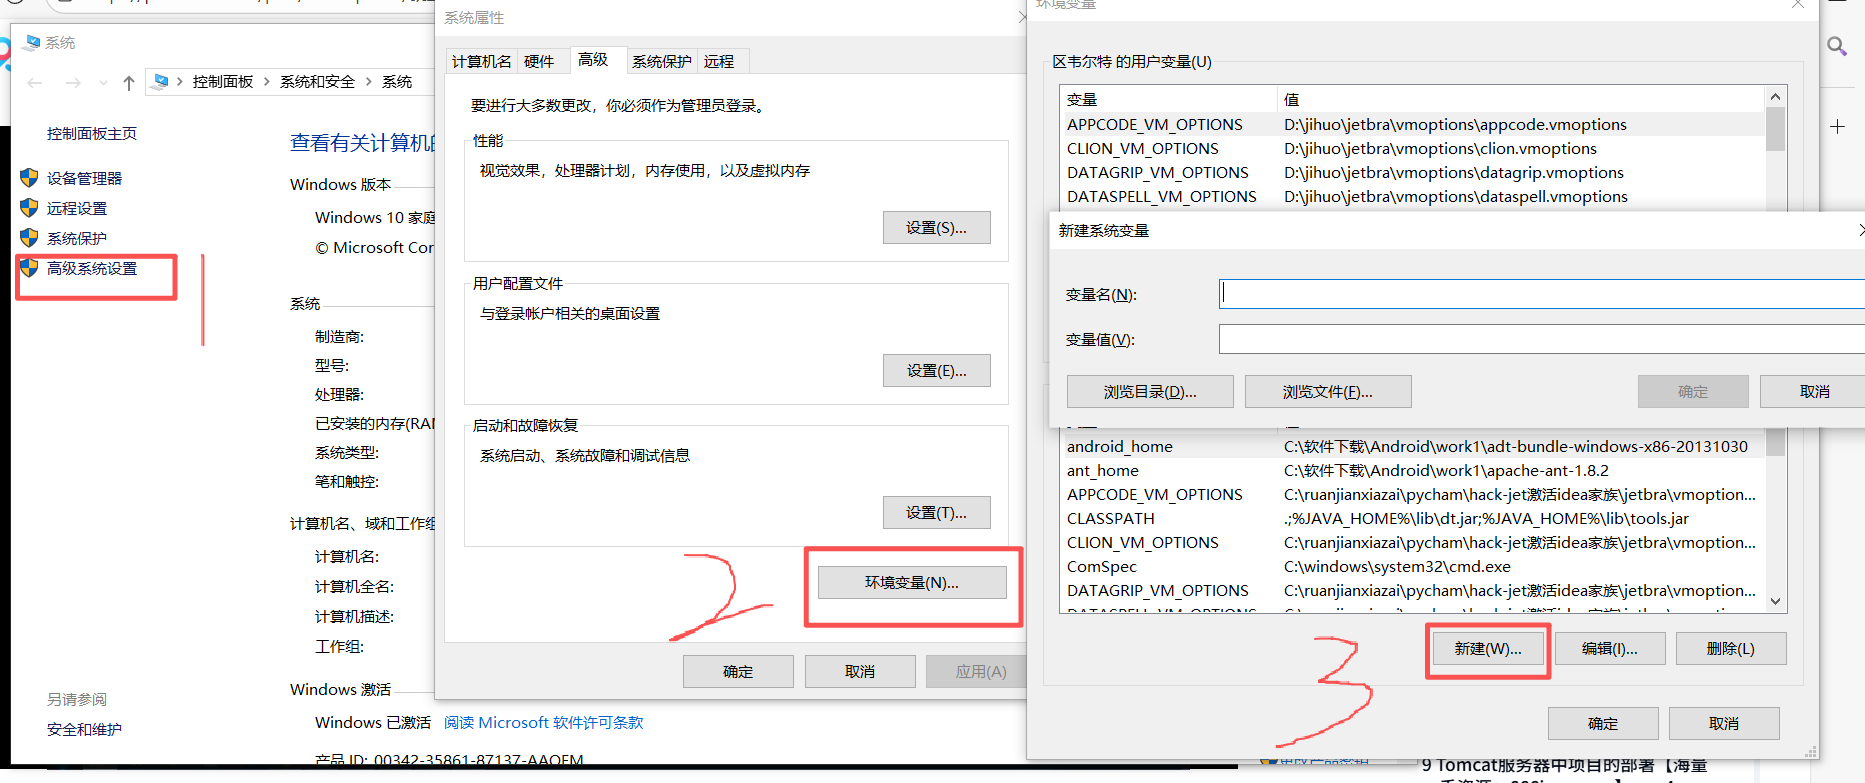
Task: Click the 新建(W)... system variable button
Action: coord(1488,648)
